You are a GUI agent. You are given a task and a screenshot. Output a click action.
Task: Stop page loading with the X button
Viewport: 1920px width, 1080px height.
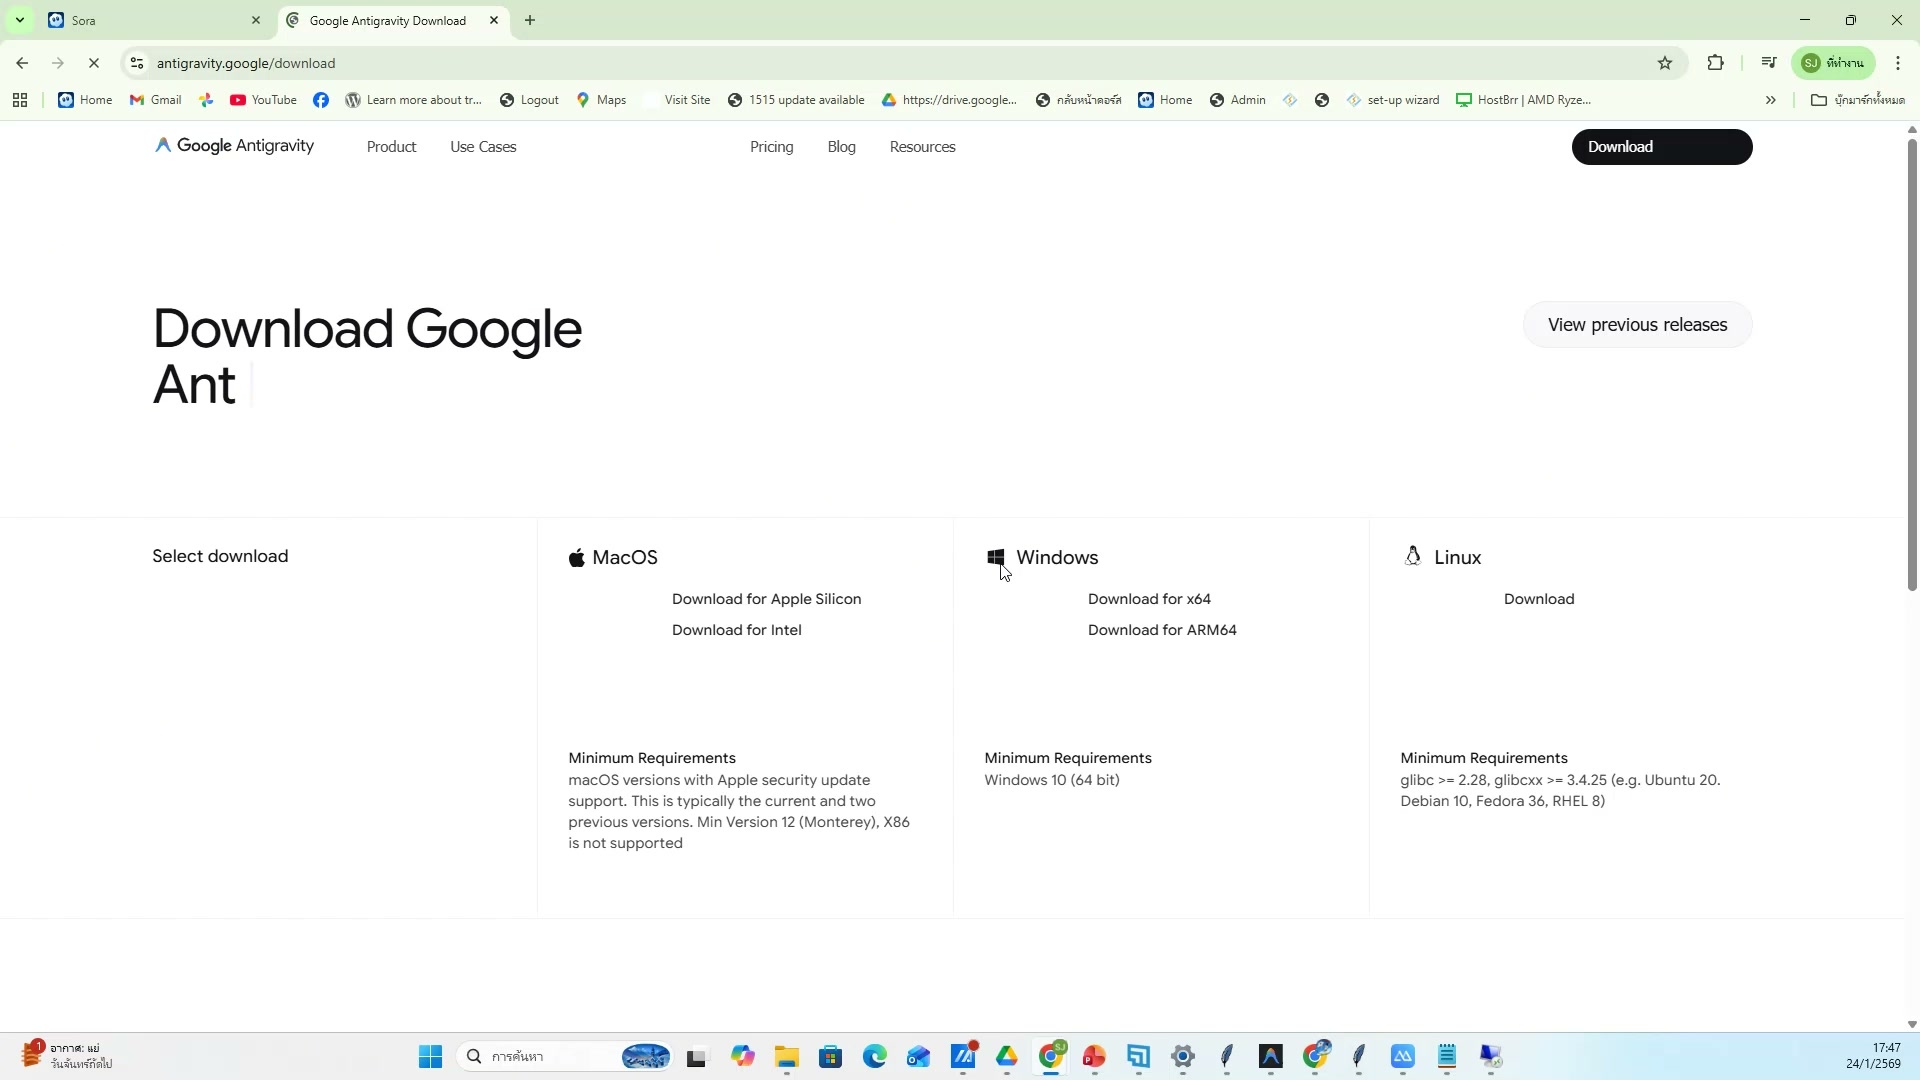94,63
